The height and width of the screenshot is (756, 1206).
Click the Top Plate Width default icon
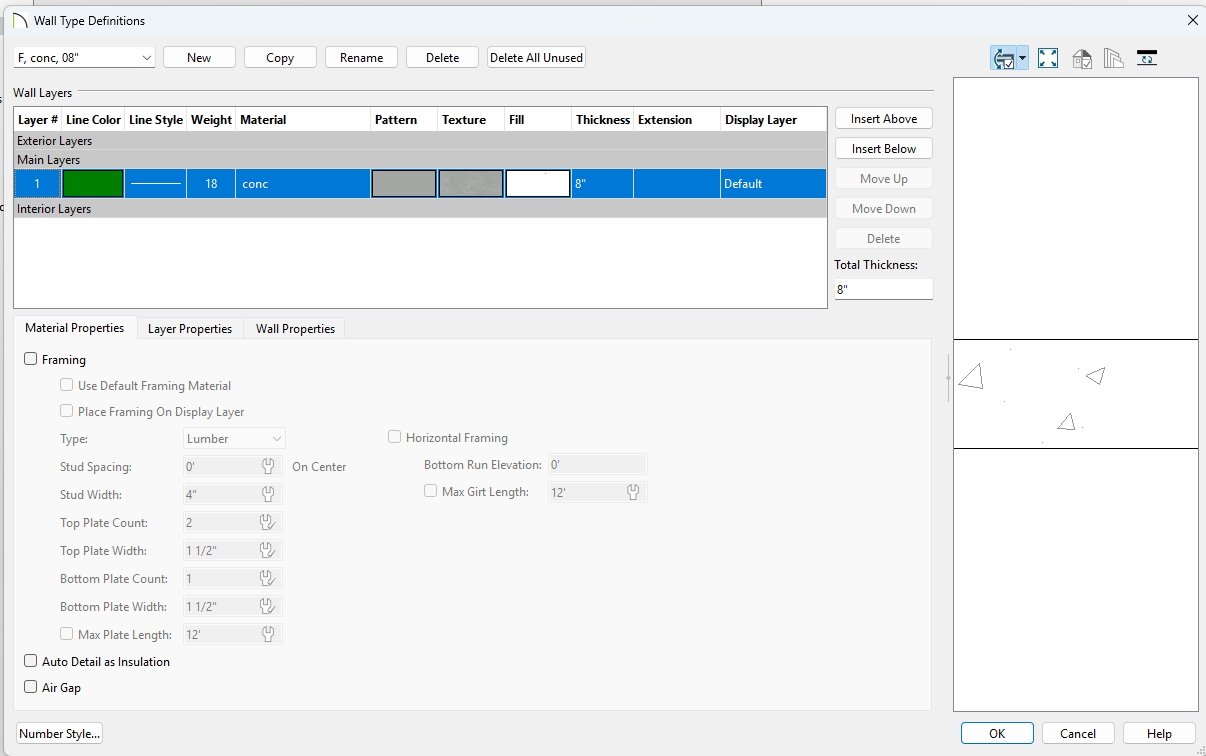tap(268, 550)
